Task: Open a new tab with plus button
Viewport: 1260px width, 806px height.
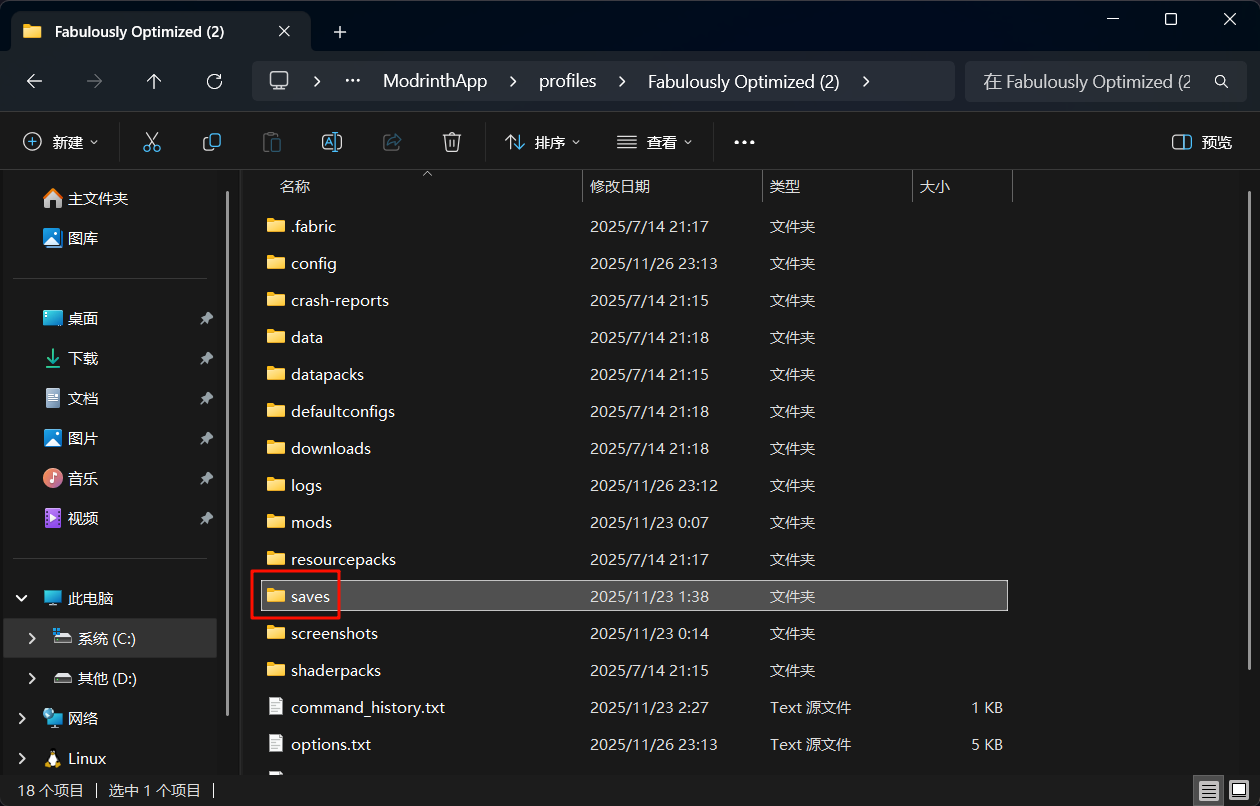Action: tap(340, 32)
